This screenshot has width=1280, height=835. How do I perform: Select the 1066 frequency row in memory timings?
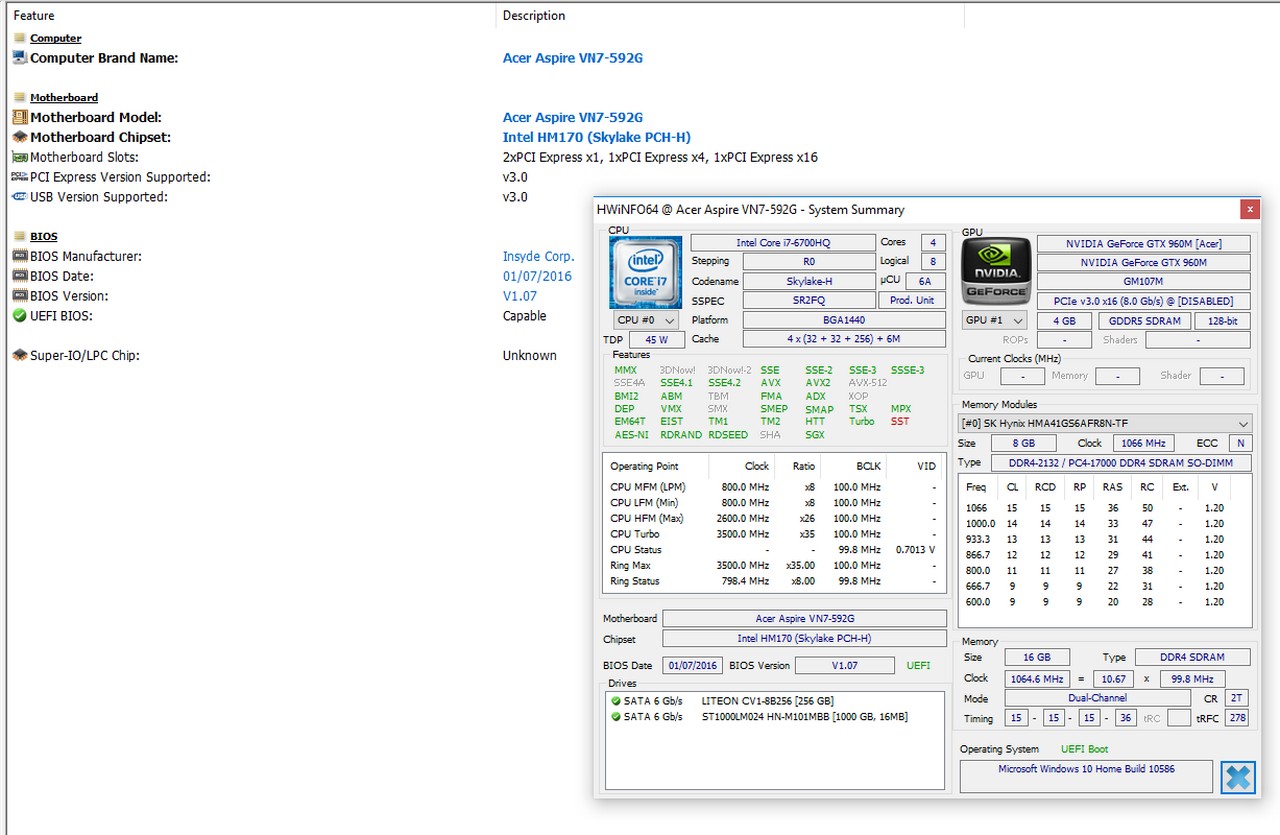pyautogui.click(x=1104, y=508)
